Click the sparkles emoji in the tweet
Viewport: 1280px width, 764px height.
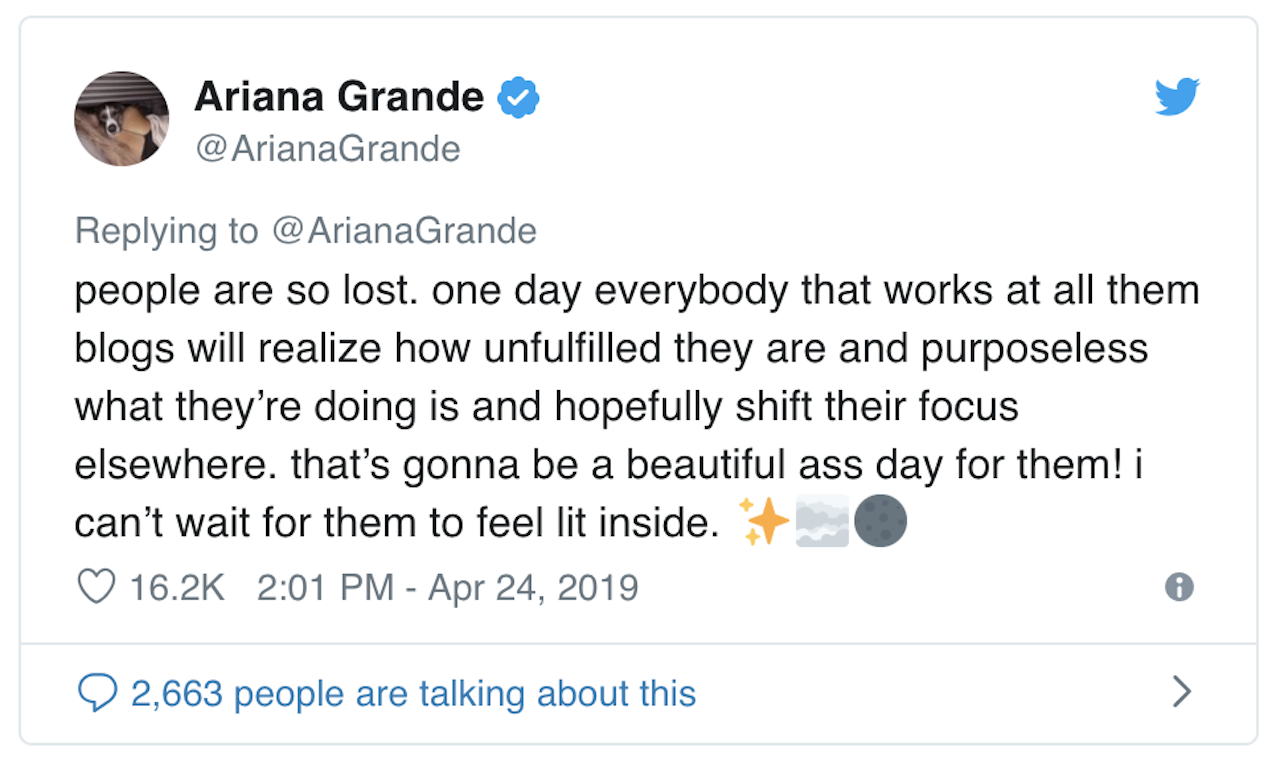pos(766,523)
